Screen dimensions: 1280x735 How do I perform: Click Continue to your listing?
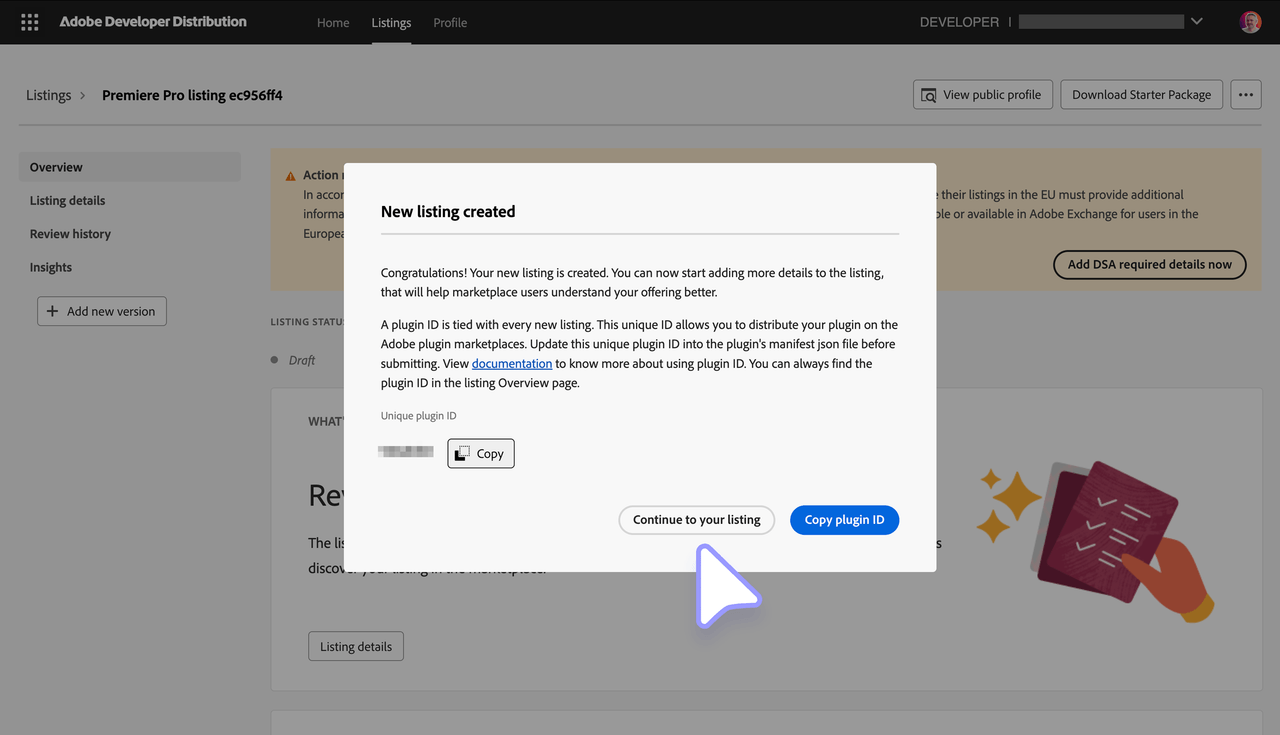pyautogui.click(x=696, y=520)
